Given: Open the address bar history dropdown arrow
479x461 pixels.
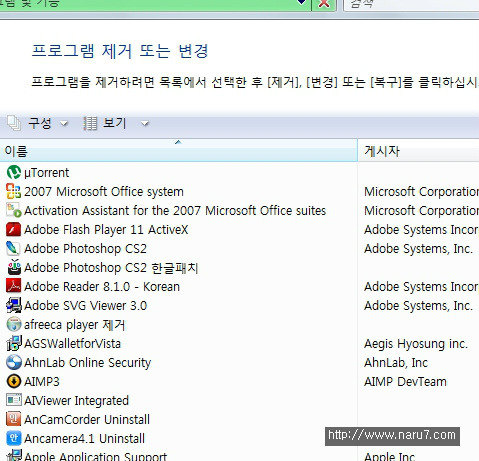Looking at the screenshot, I should click(x=302, y=3).
